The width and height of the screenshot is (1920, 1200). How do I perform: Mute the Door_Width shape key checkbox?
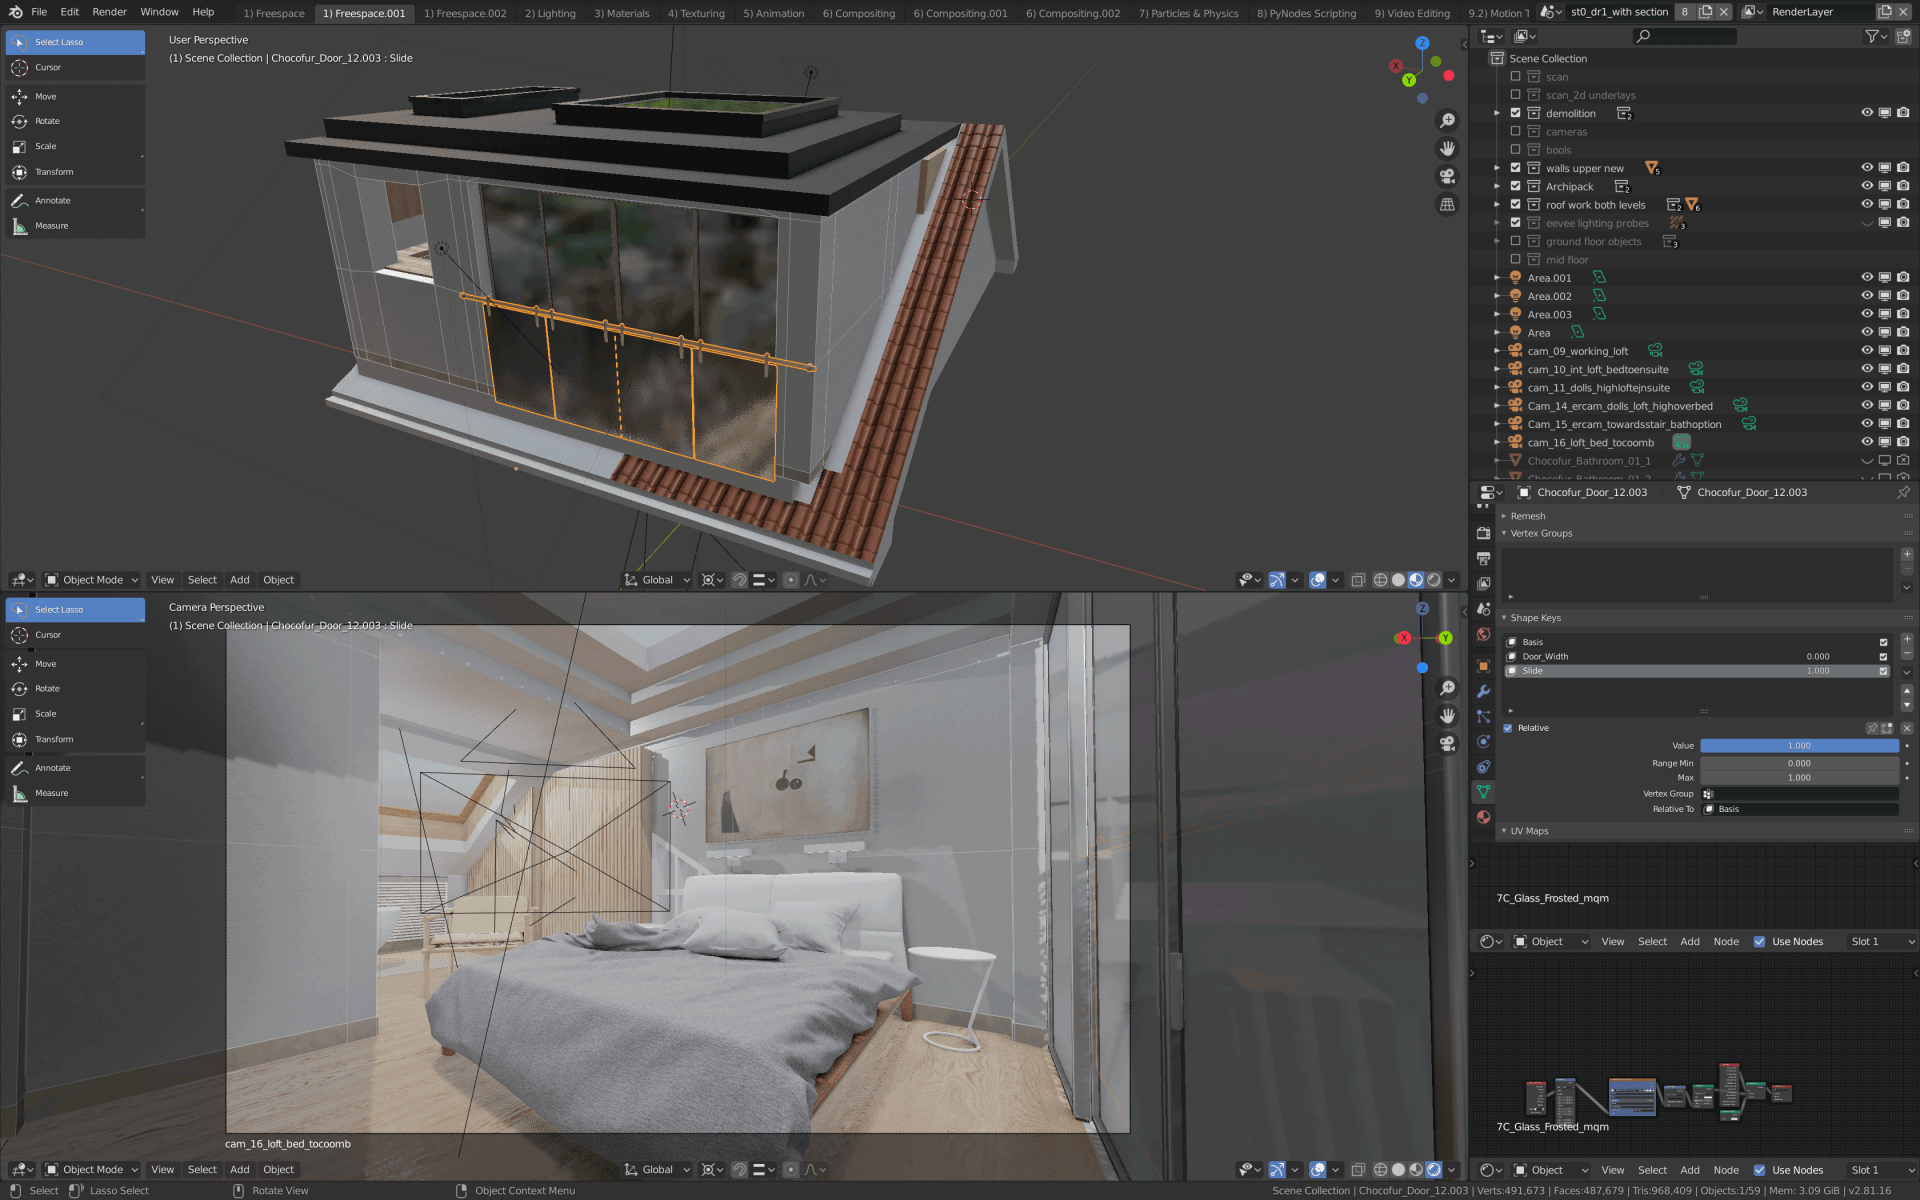[1884, 657]
